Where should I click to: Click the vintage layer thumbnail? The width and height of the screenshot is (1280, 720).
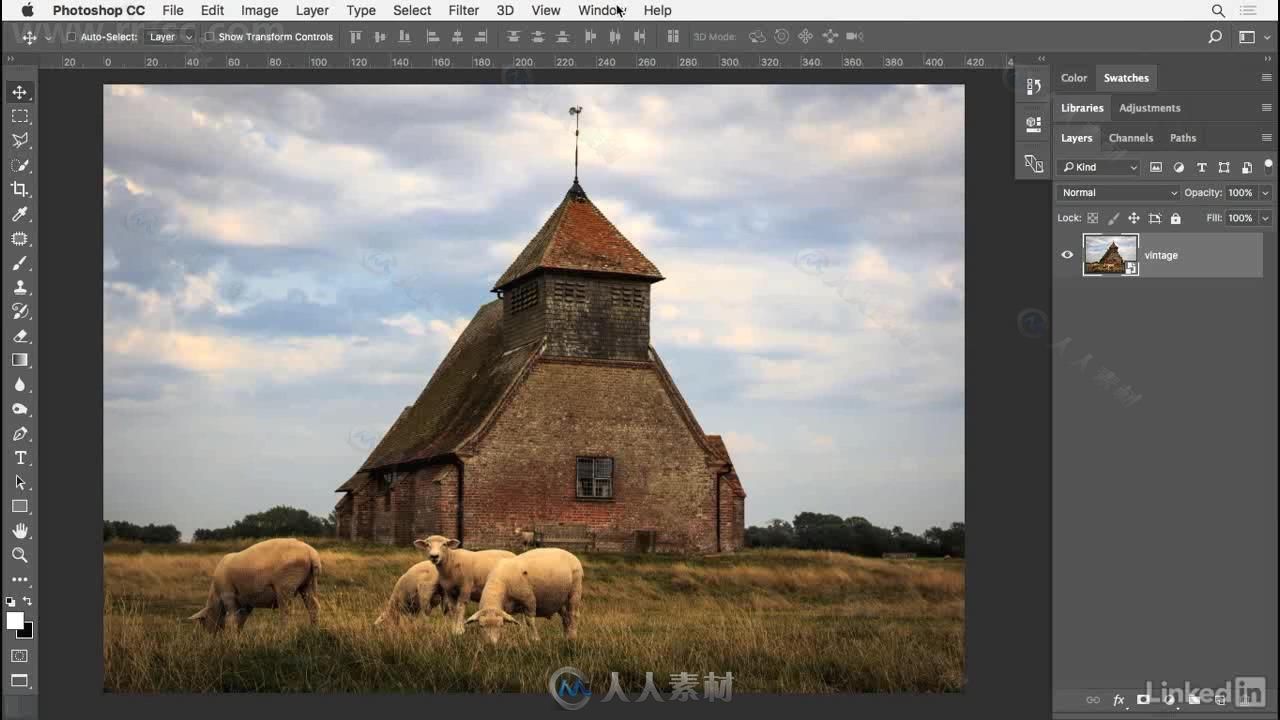point(1111,255)
